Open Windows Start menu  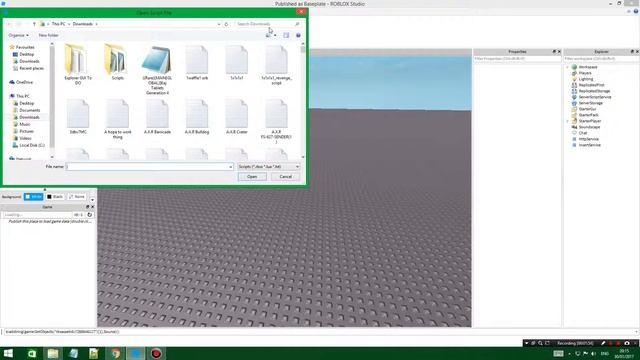pyautogui.click(x=8, y=353)
